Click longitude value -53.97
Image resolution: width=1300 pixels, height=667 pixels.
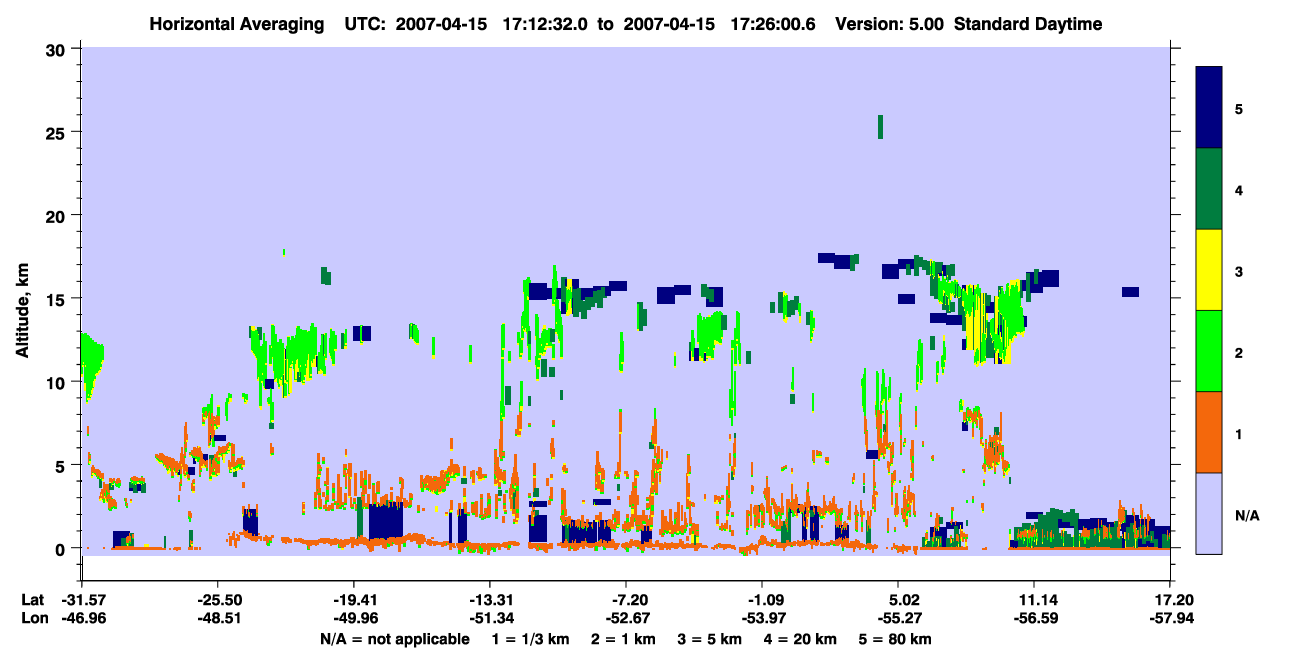pos(762,618)
